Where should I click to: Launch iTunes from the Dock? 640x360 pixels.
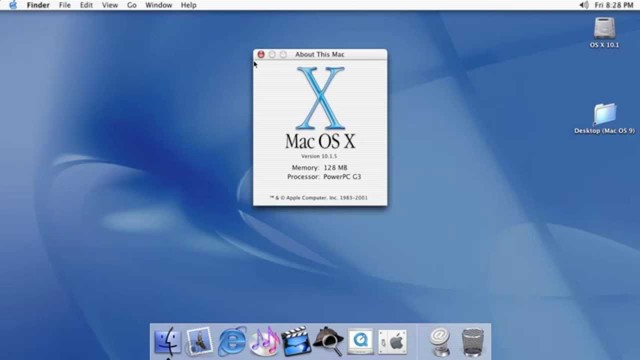click(x=264, y=341)
